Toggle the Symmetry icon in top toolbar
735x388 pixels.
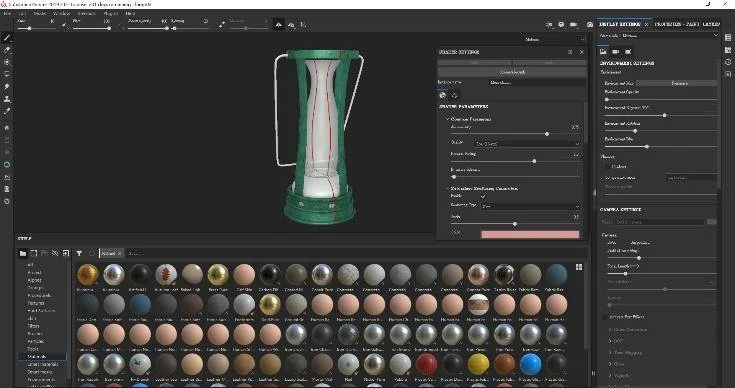[279, 24]
